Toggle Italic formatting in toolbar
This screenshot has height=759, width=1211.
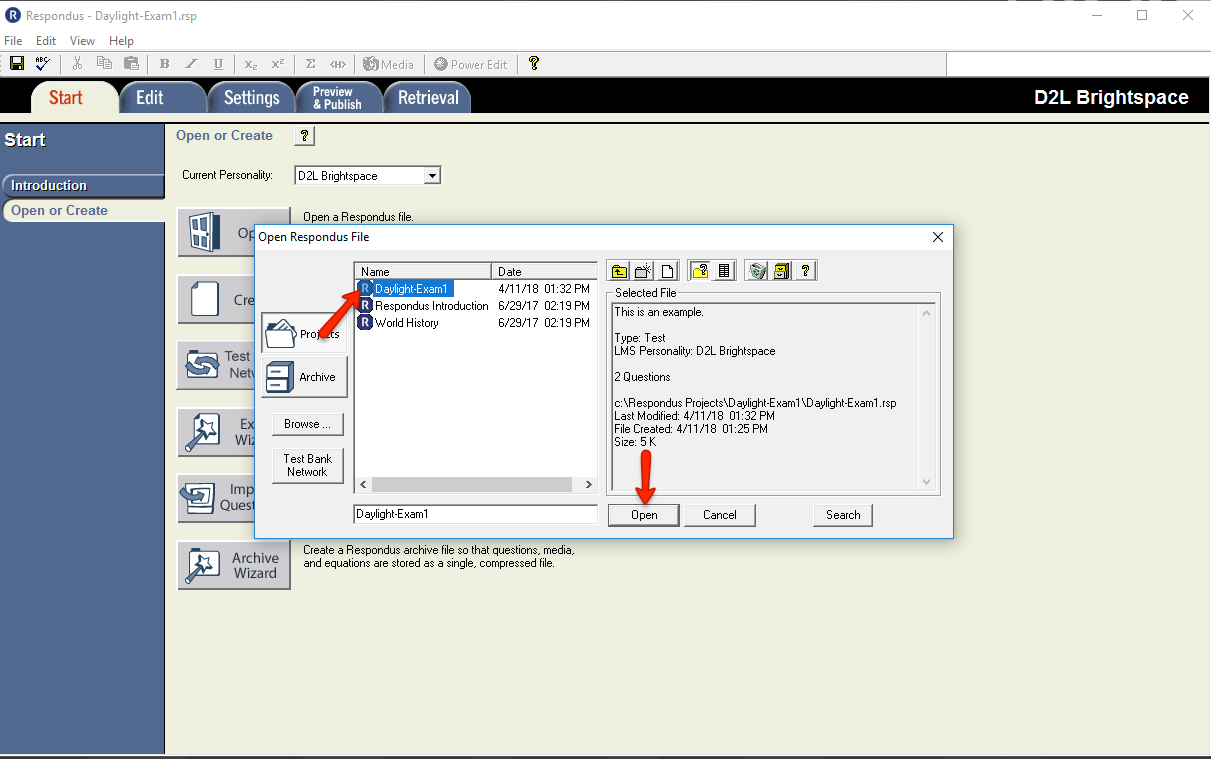coord(192,64)
